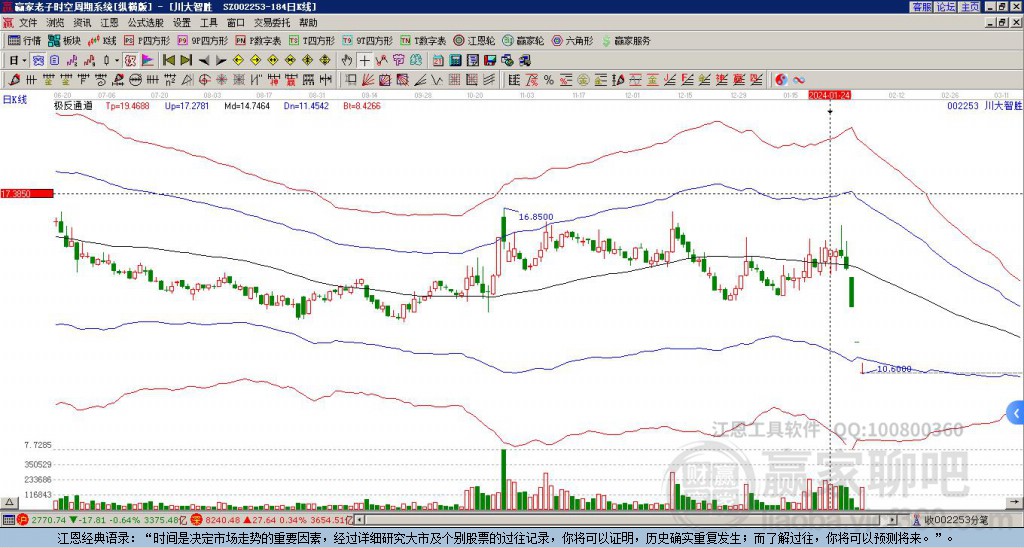Jump to first bar with skip-start icon
Image resolution: width=1024 pixels, height=548 pixels.
pos(168,61)
